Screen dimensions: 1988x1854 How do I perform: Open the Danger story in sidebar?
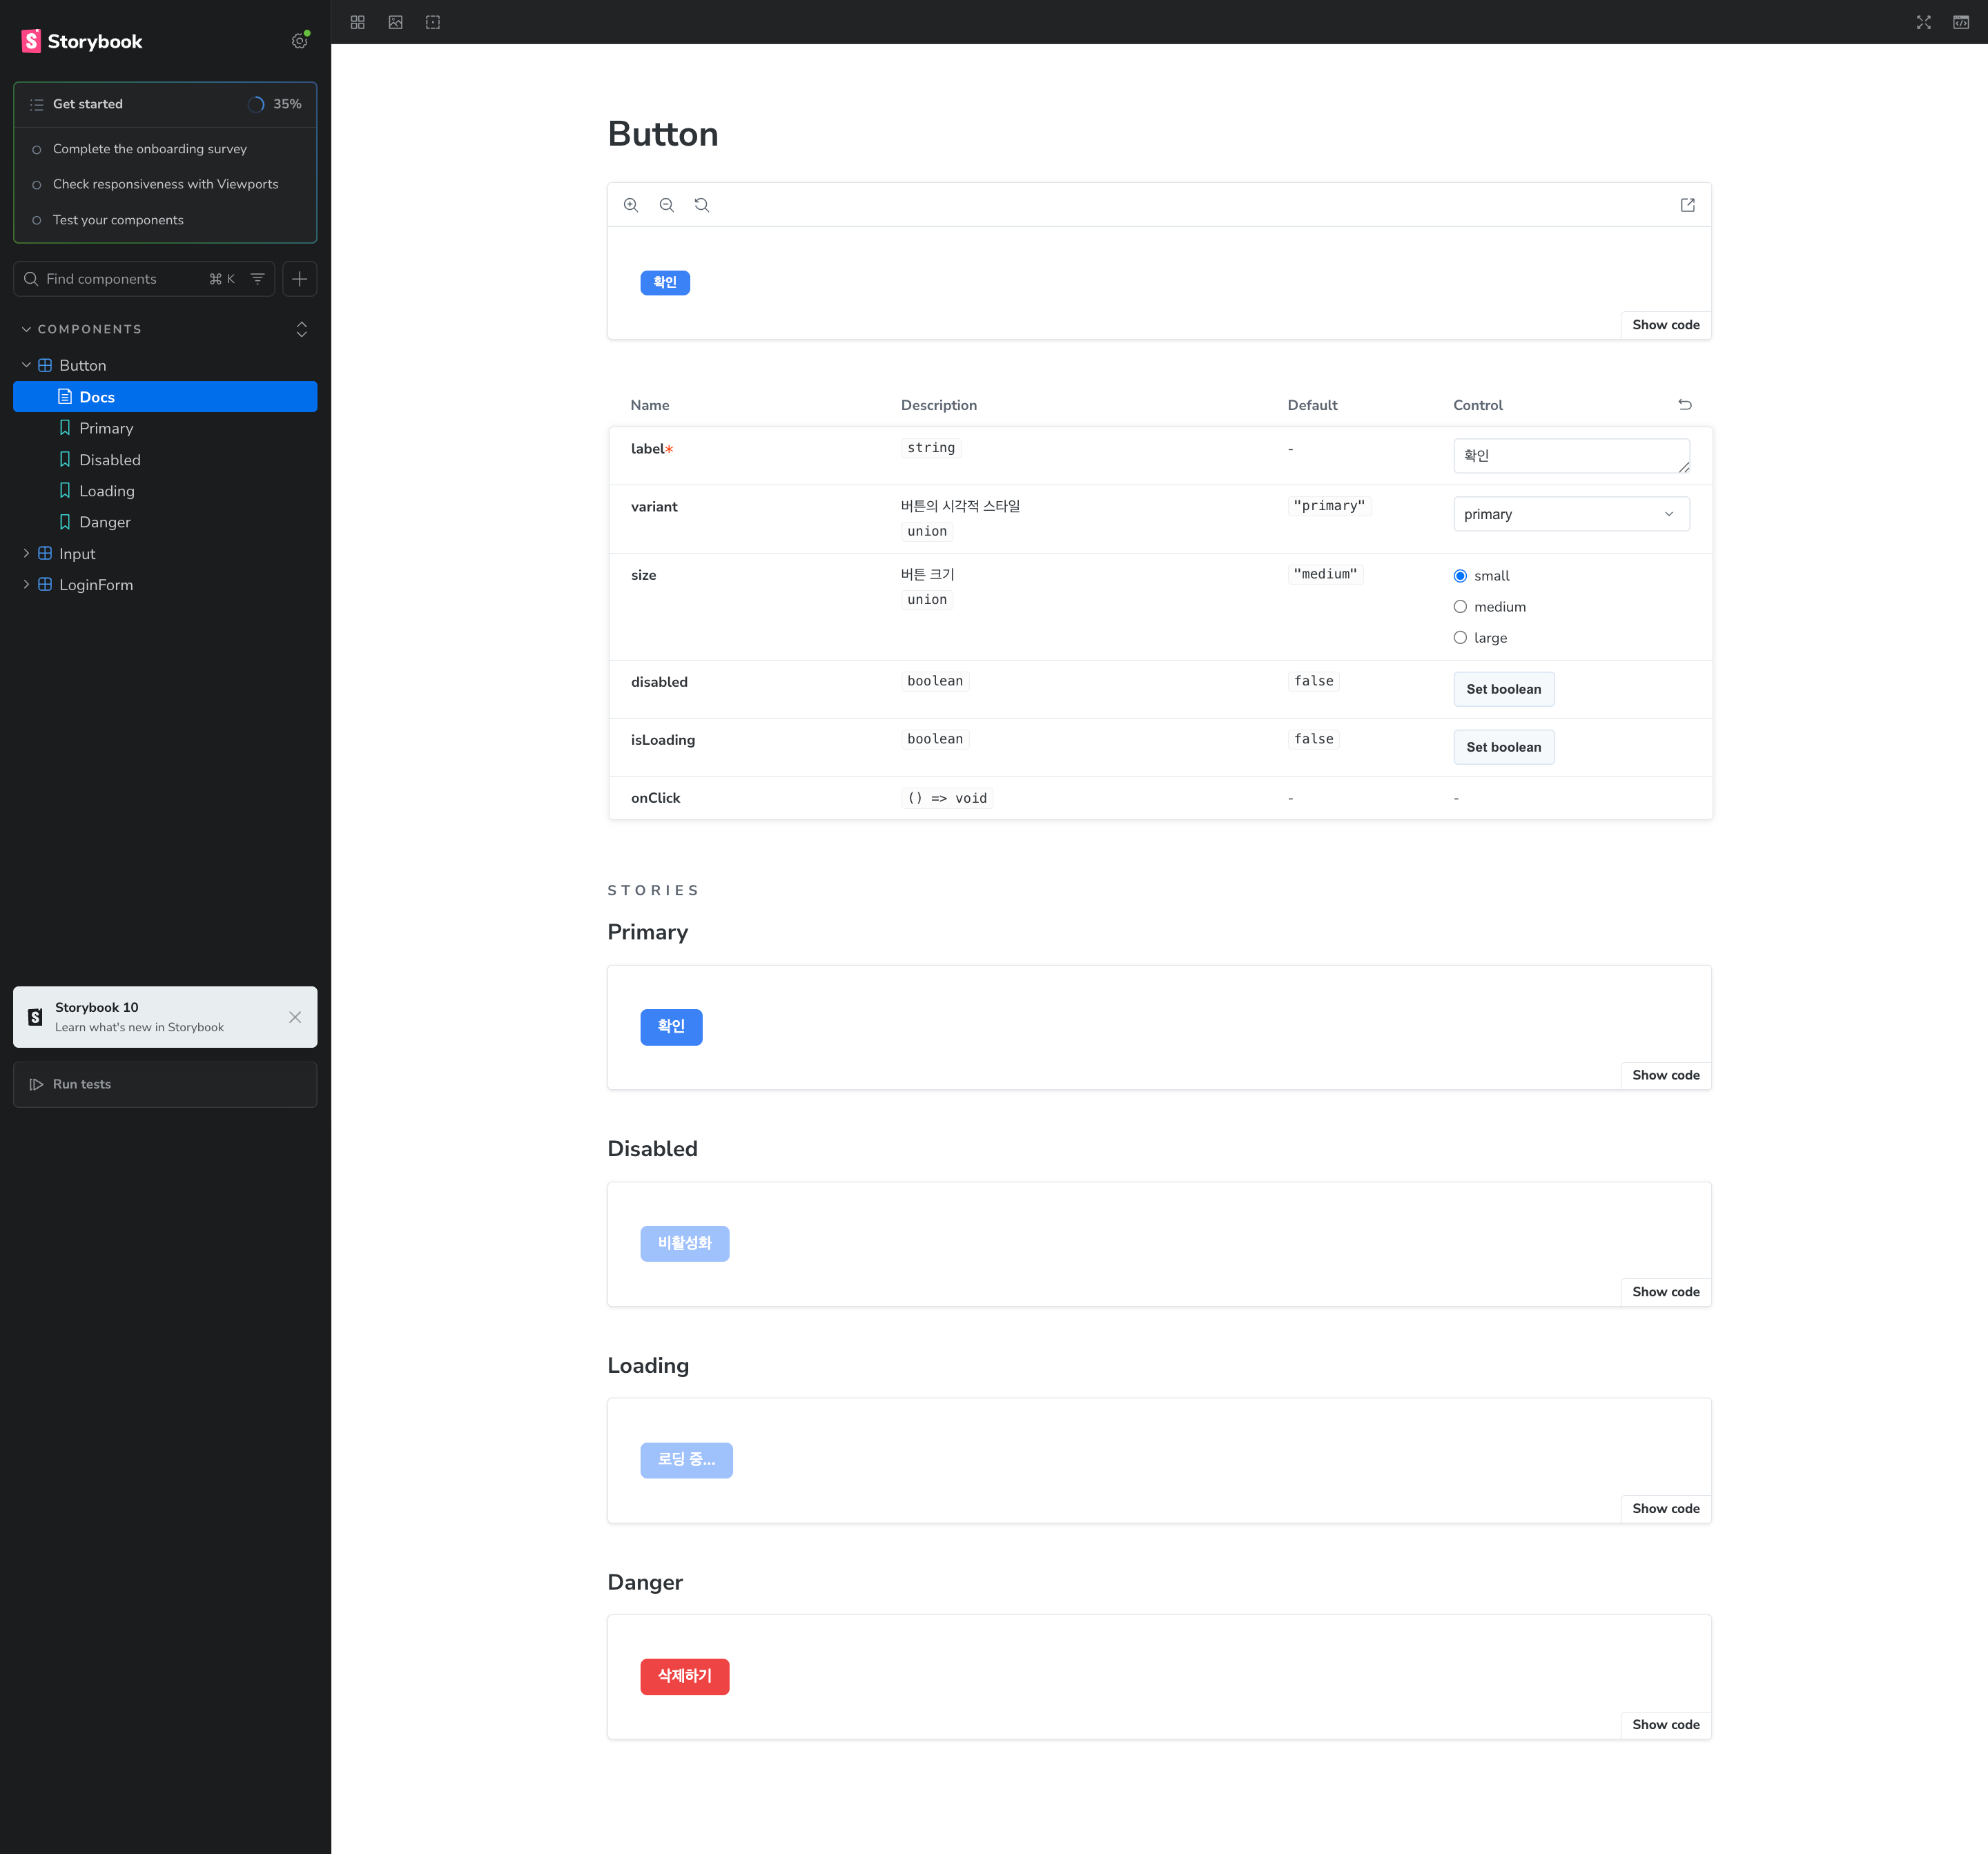click(105, 522)
